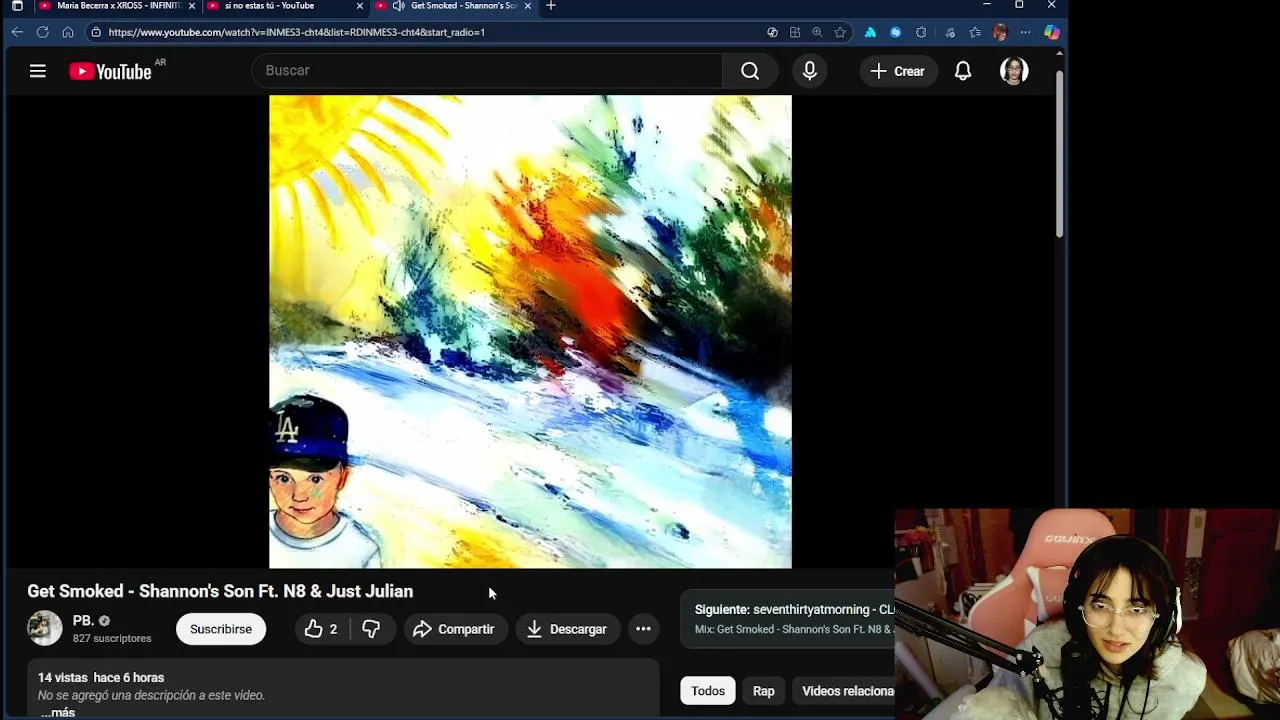Close the Maria Becerra tab

pyautogui.click(x=192, y=6)
